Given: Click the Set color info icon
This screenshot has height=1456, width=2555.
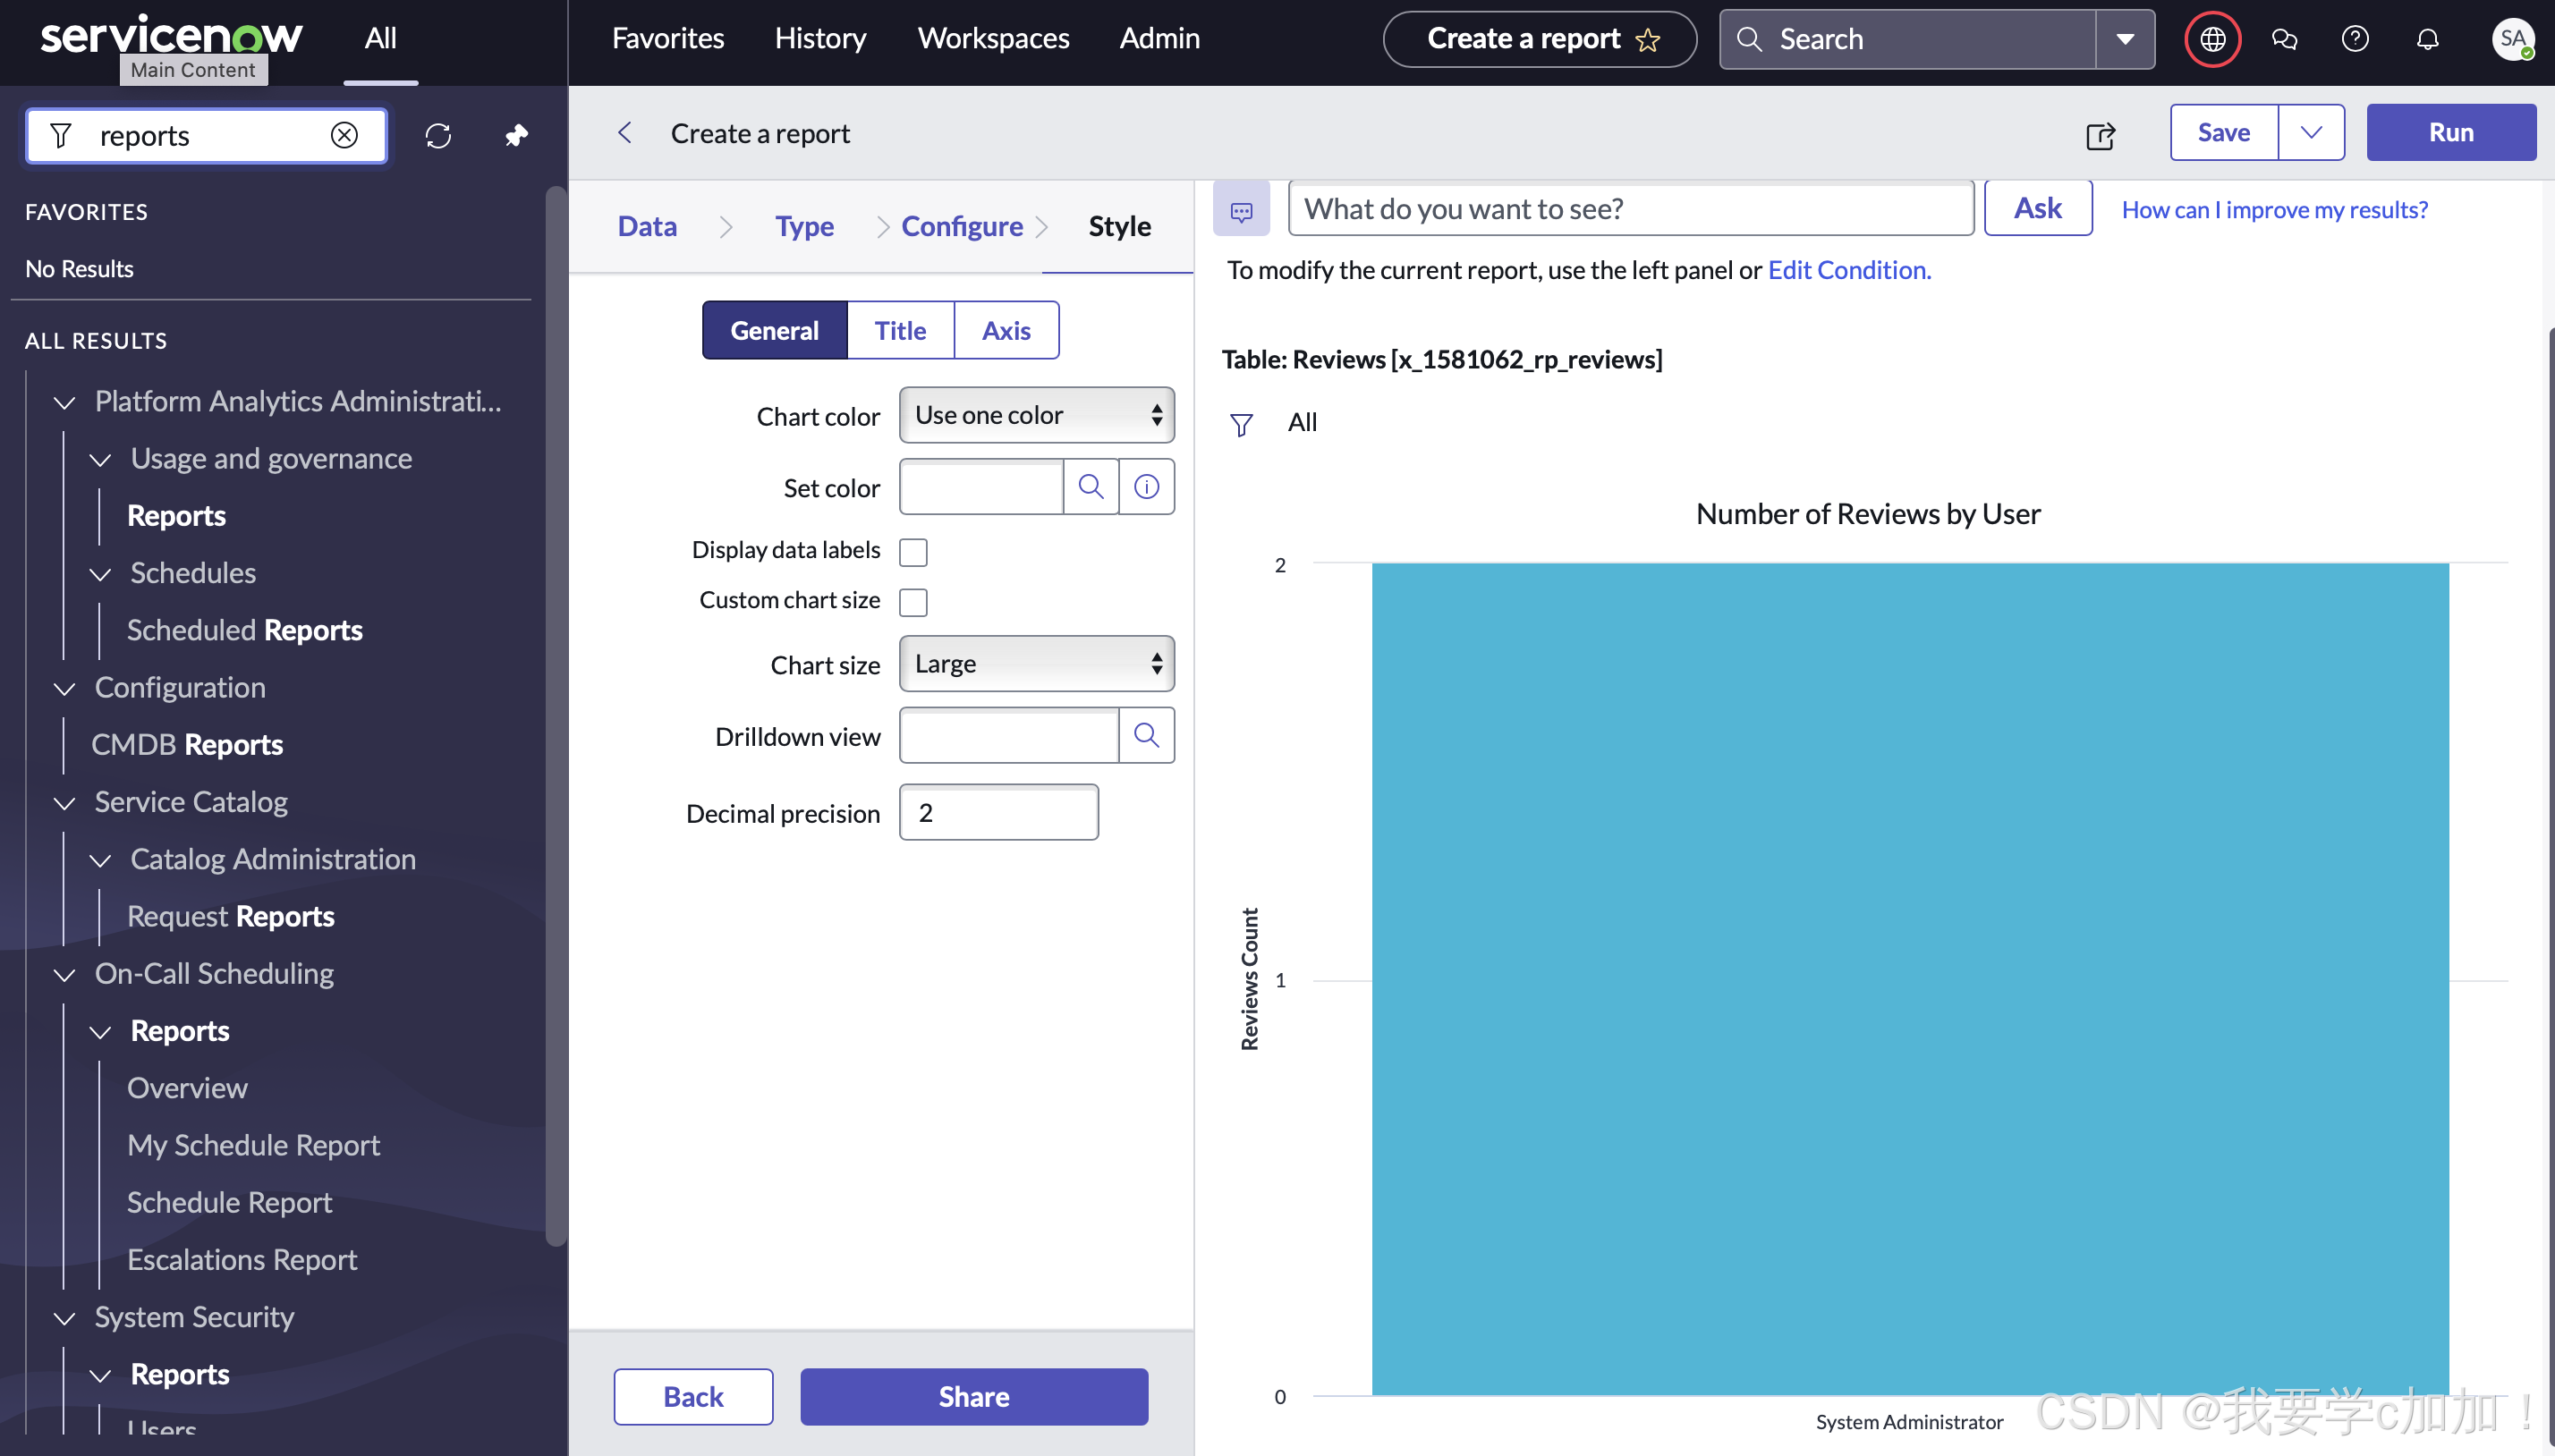Looking at the screenshot, I should [x=1146, y=487].
